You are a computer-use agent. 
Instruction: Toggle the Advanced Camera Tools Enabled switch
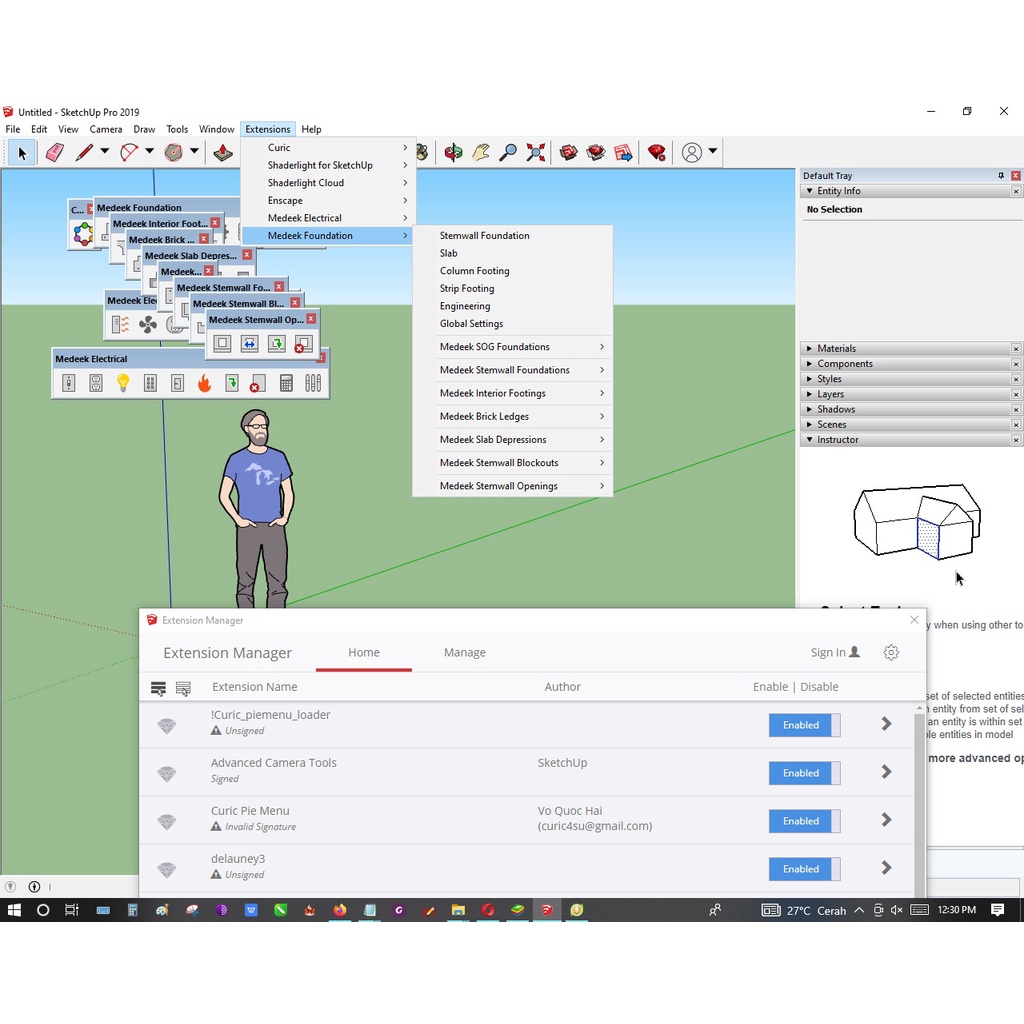pos(803,772)
